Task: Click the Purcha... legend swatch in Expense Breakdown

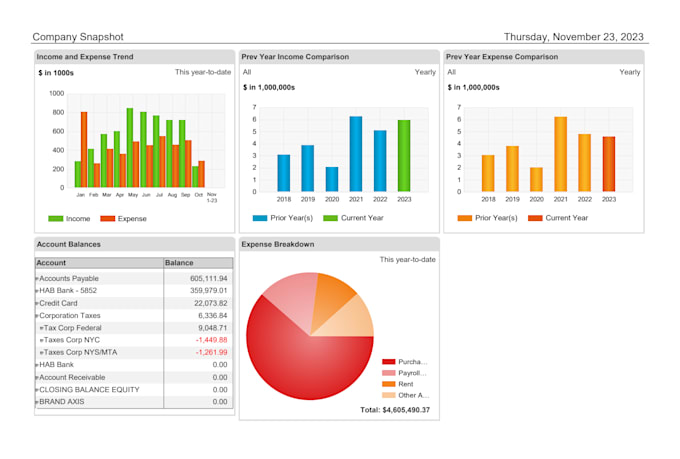Action: tap(389, 362)
